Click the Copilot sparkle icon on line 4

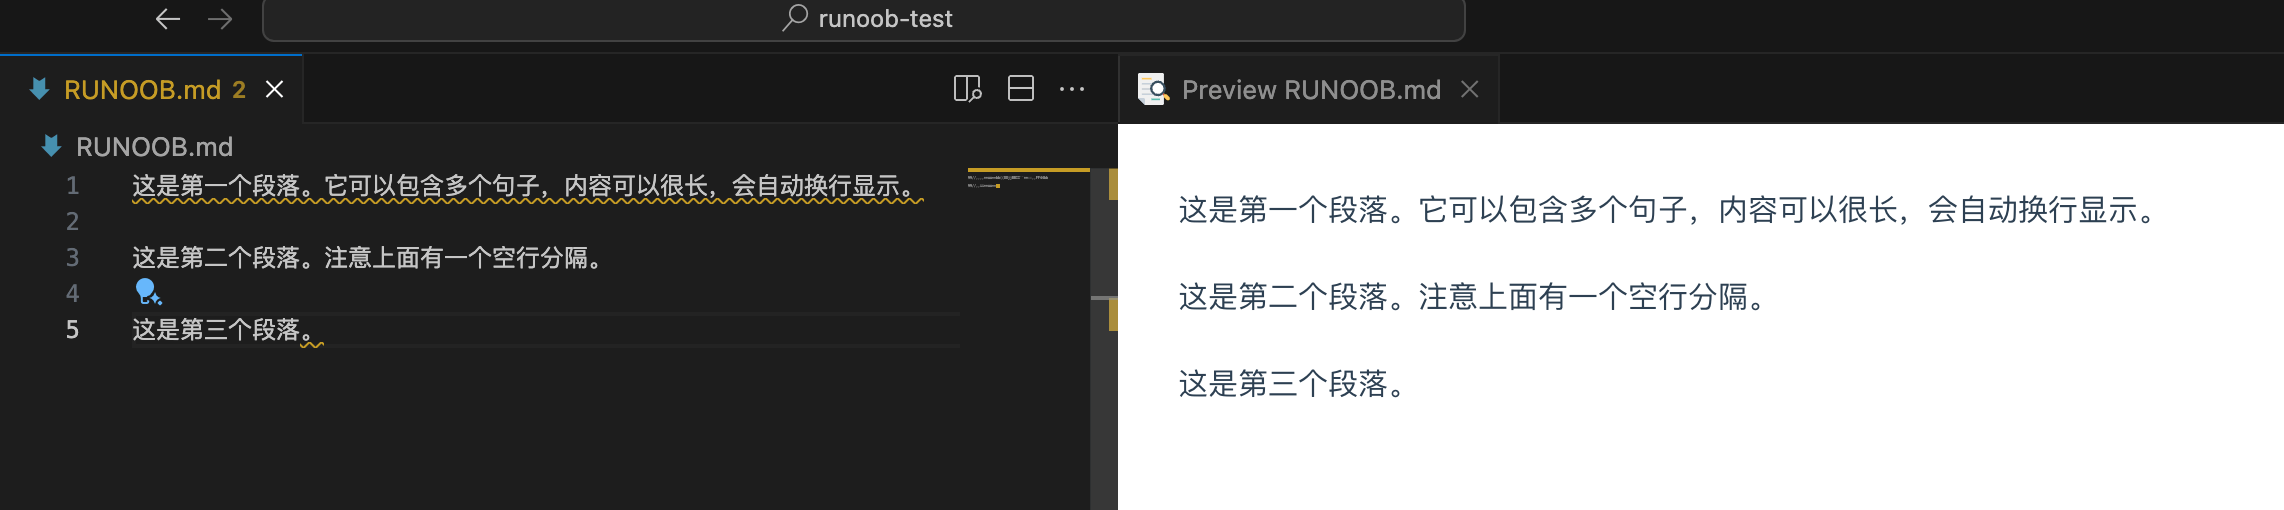[148, 292]
